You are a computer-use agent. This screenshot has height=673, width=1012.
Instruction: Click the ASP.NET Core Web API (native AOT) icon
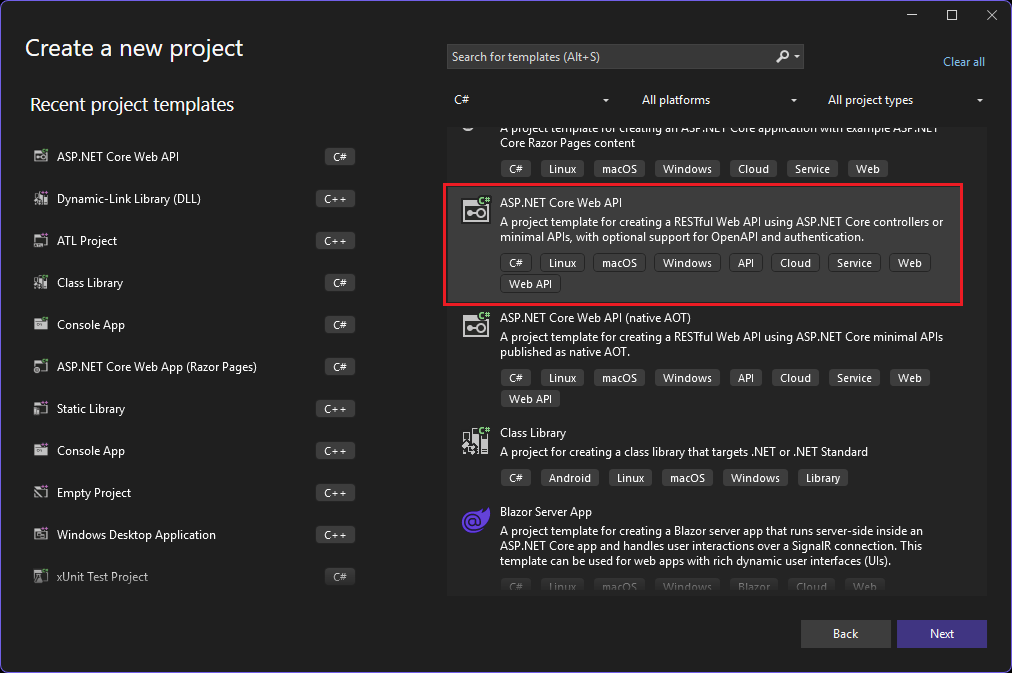point(476,325)
